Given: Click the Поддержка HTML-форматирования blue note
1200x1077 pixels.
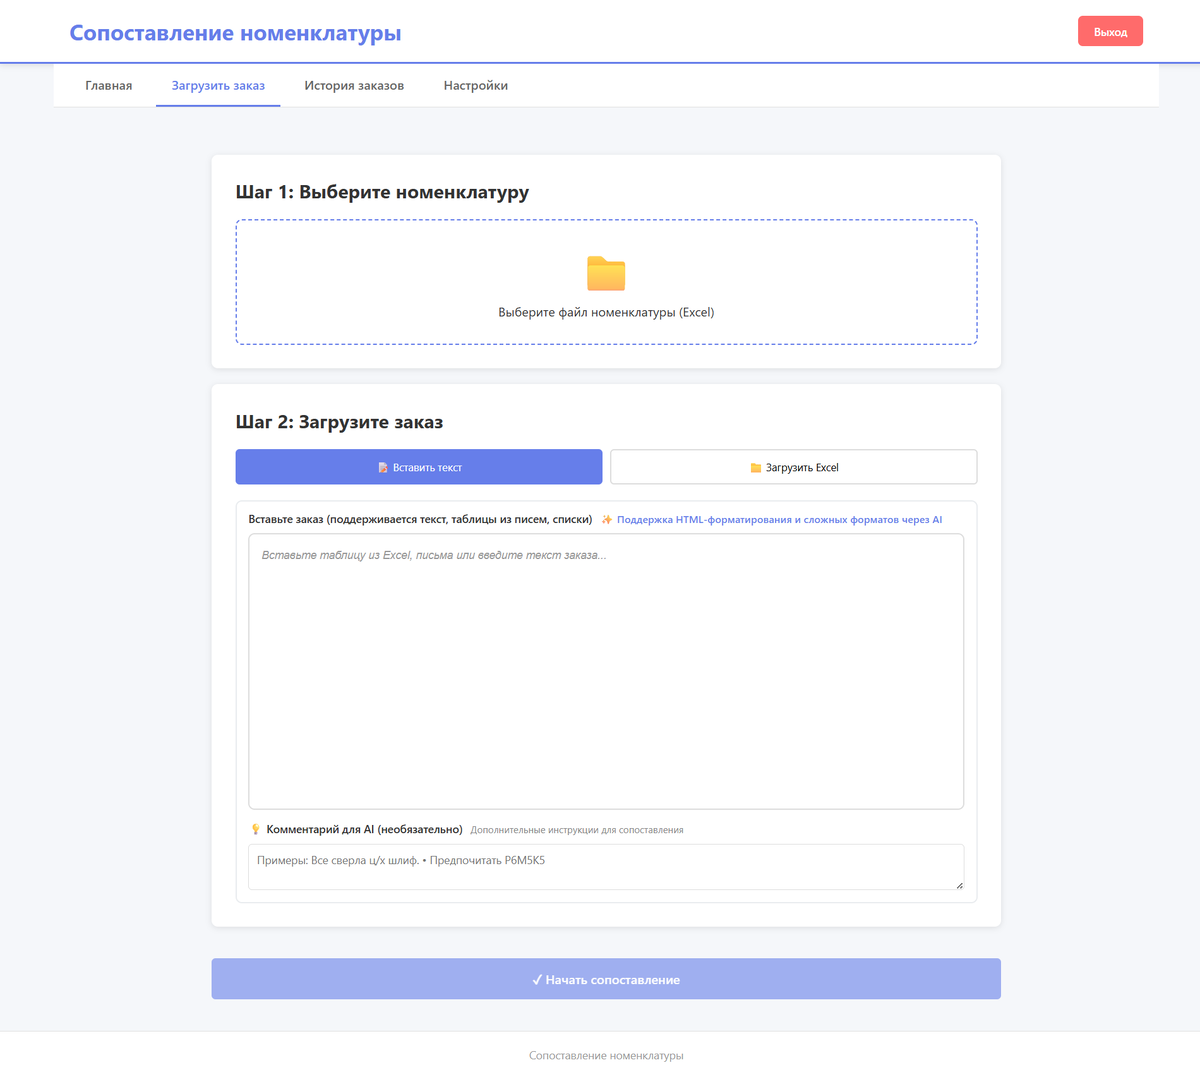Looking at the screenshot, I should pos(779,520).
